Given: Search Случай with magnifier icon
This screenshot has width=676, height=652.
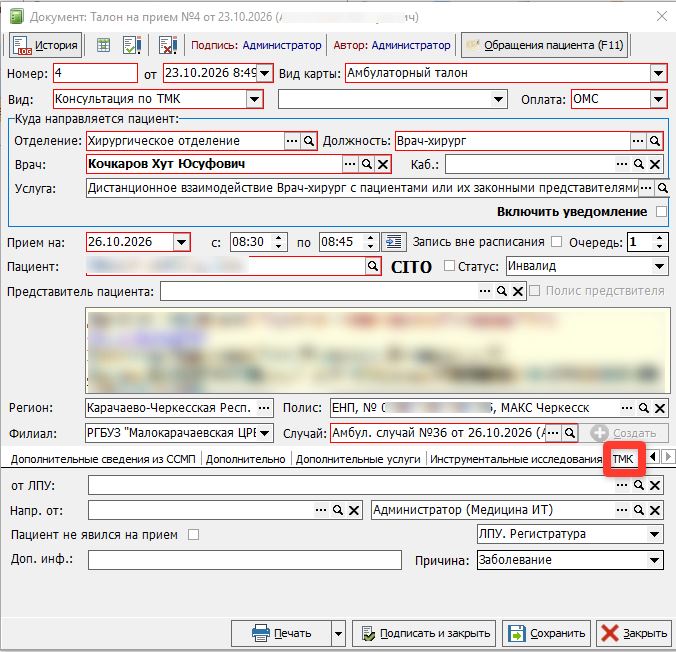Looking at the screenshot, I should 570,433.
